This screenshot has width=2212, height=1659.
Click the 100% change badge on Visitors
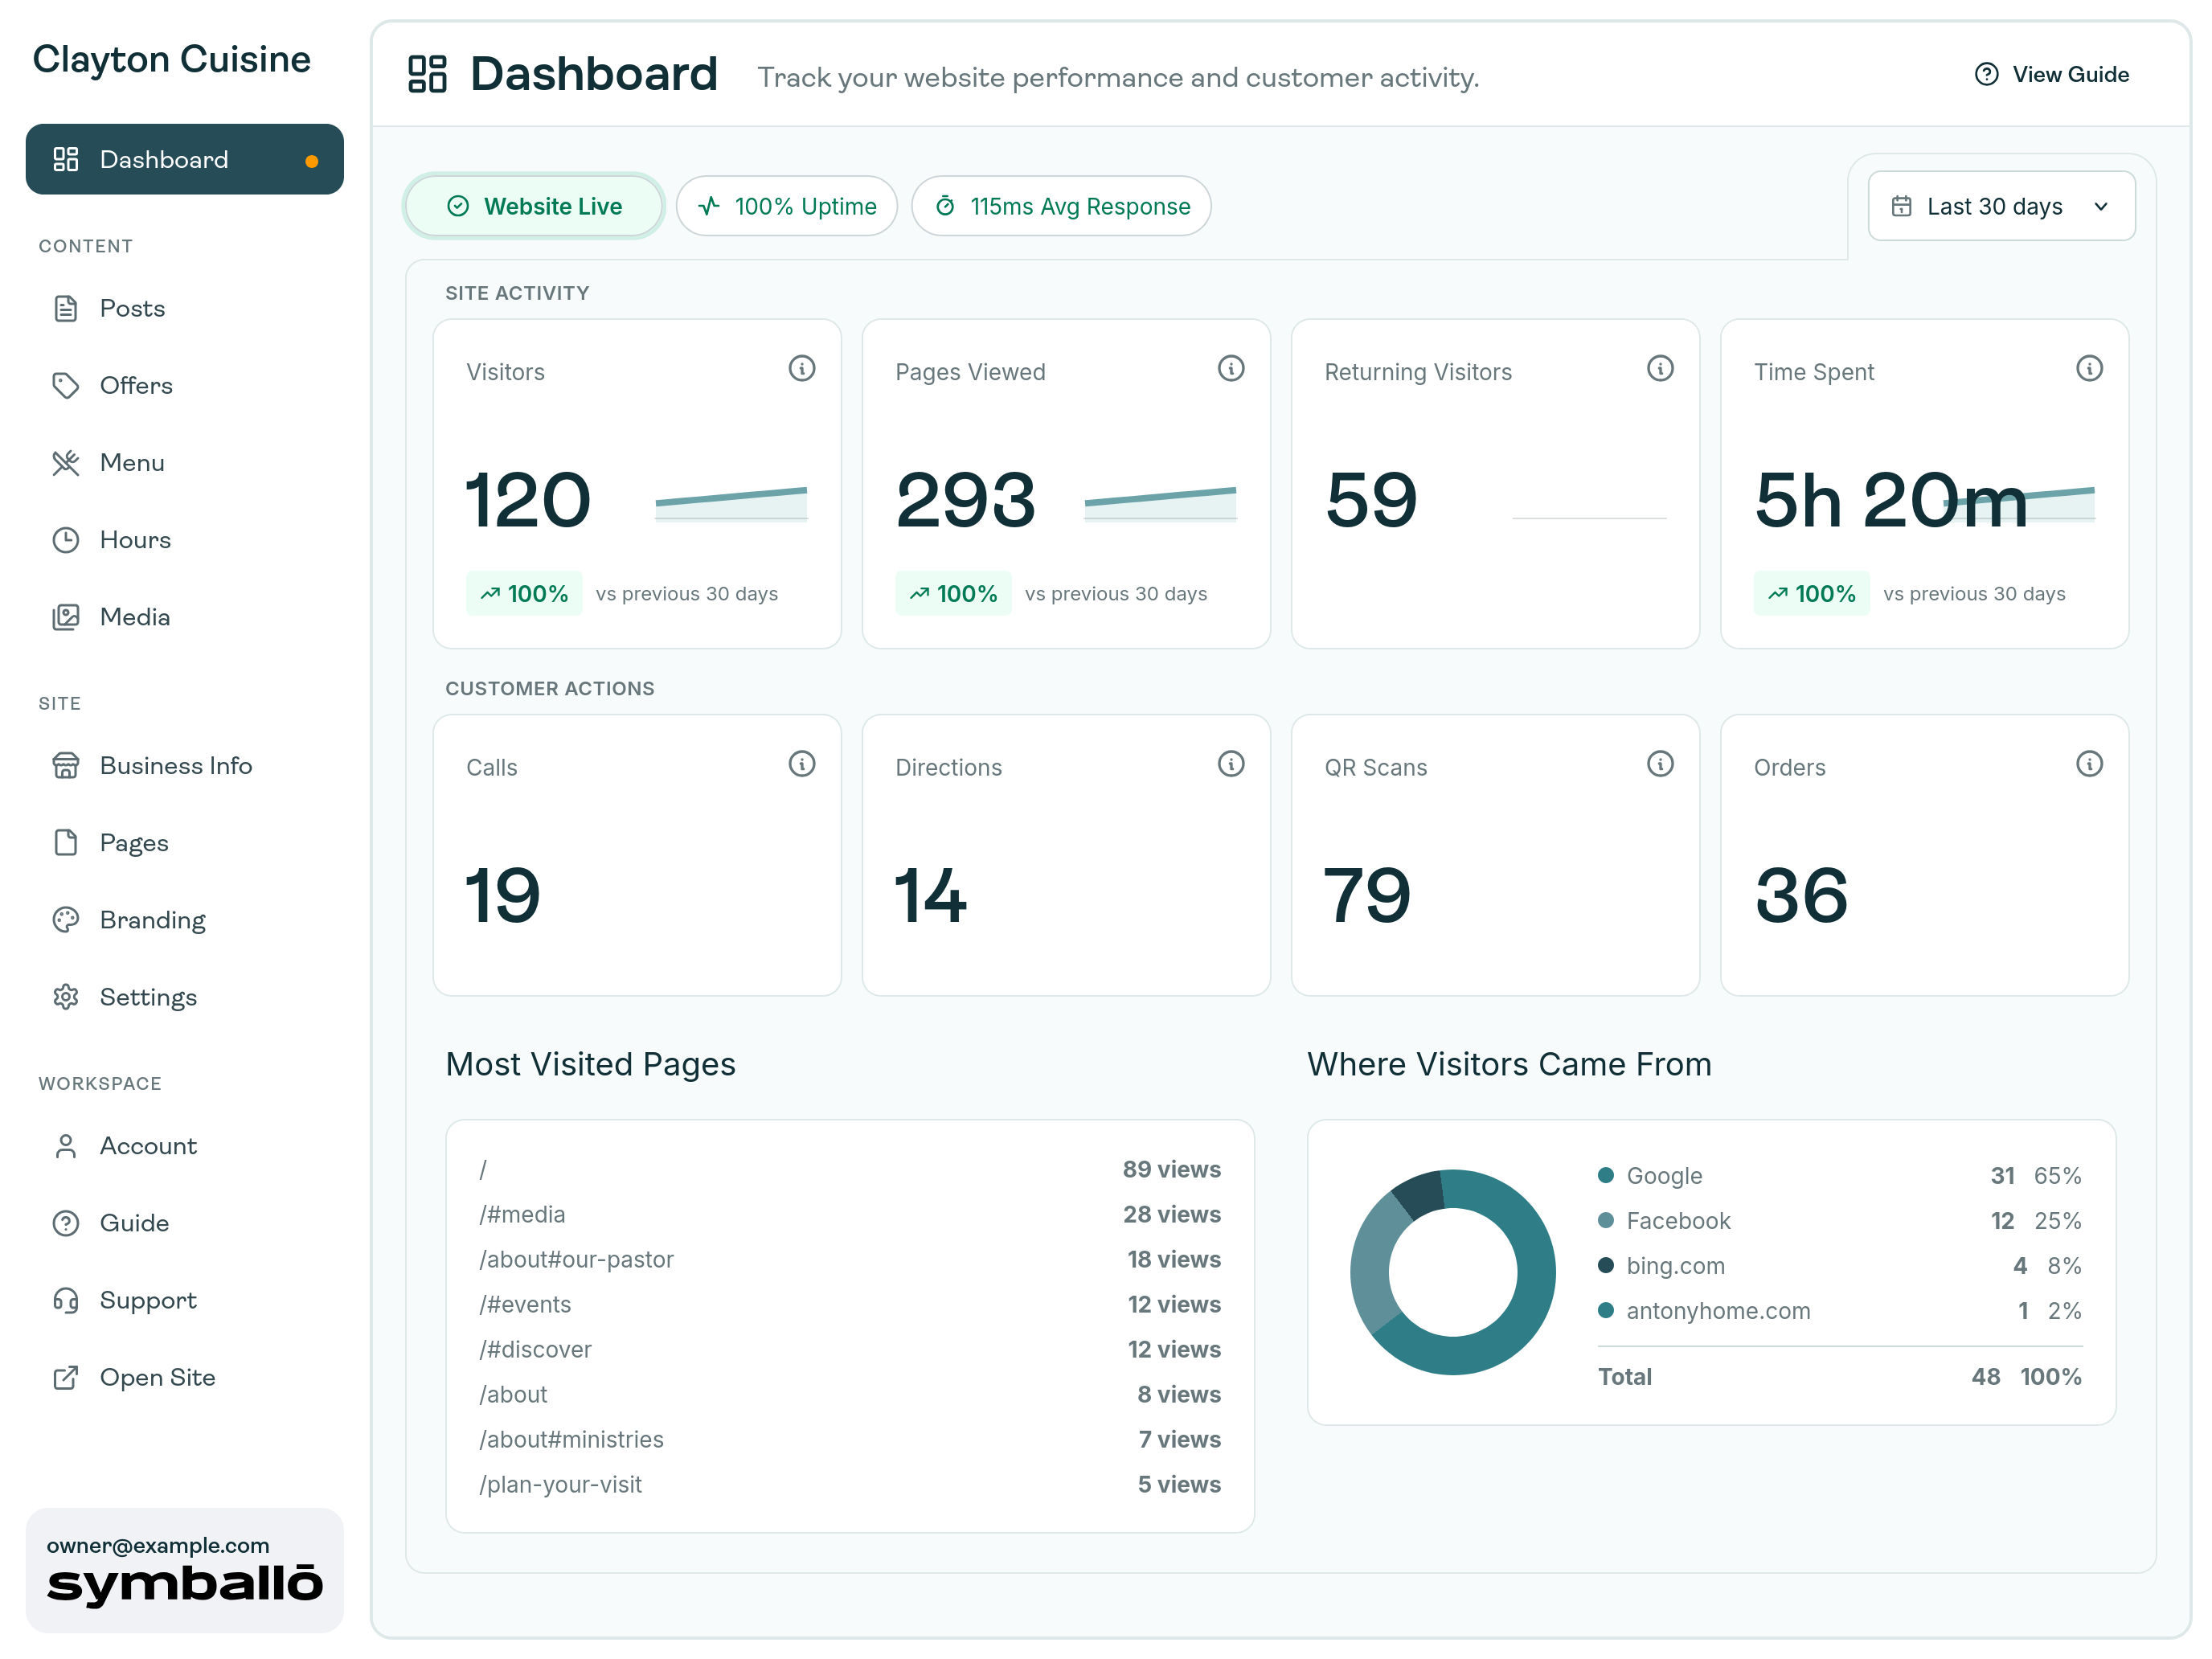tap(524, 593)
